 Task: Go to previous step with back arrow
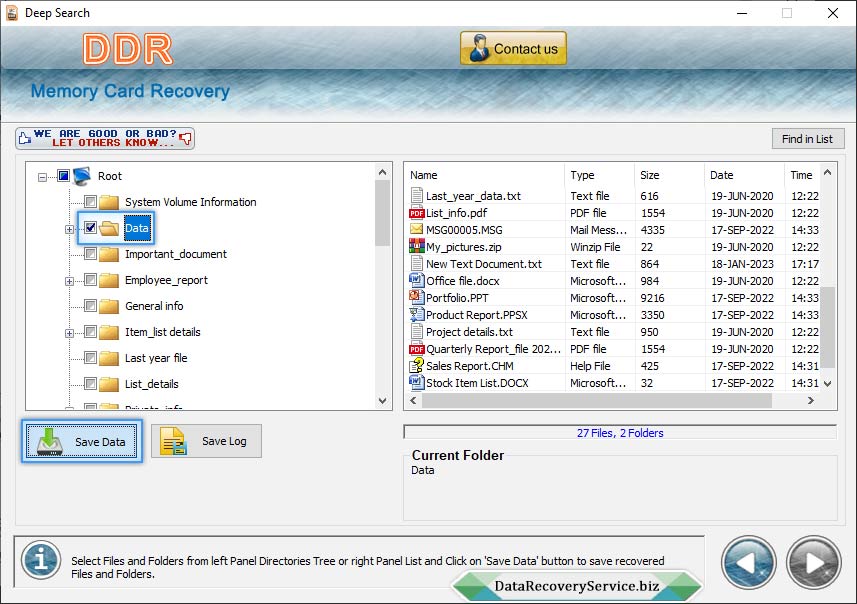748,563
